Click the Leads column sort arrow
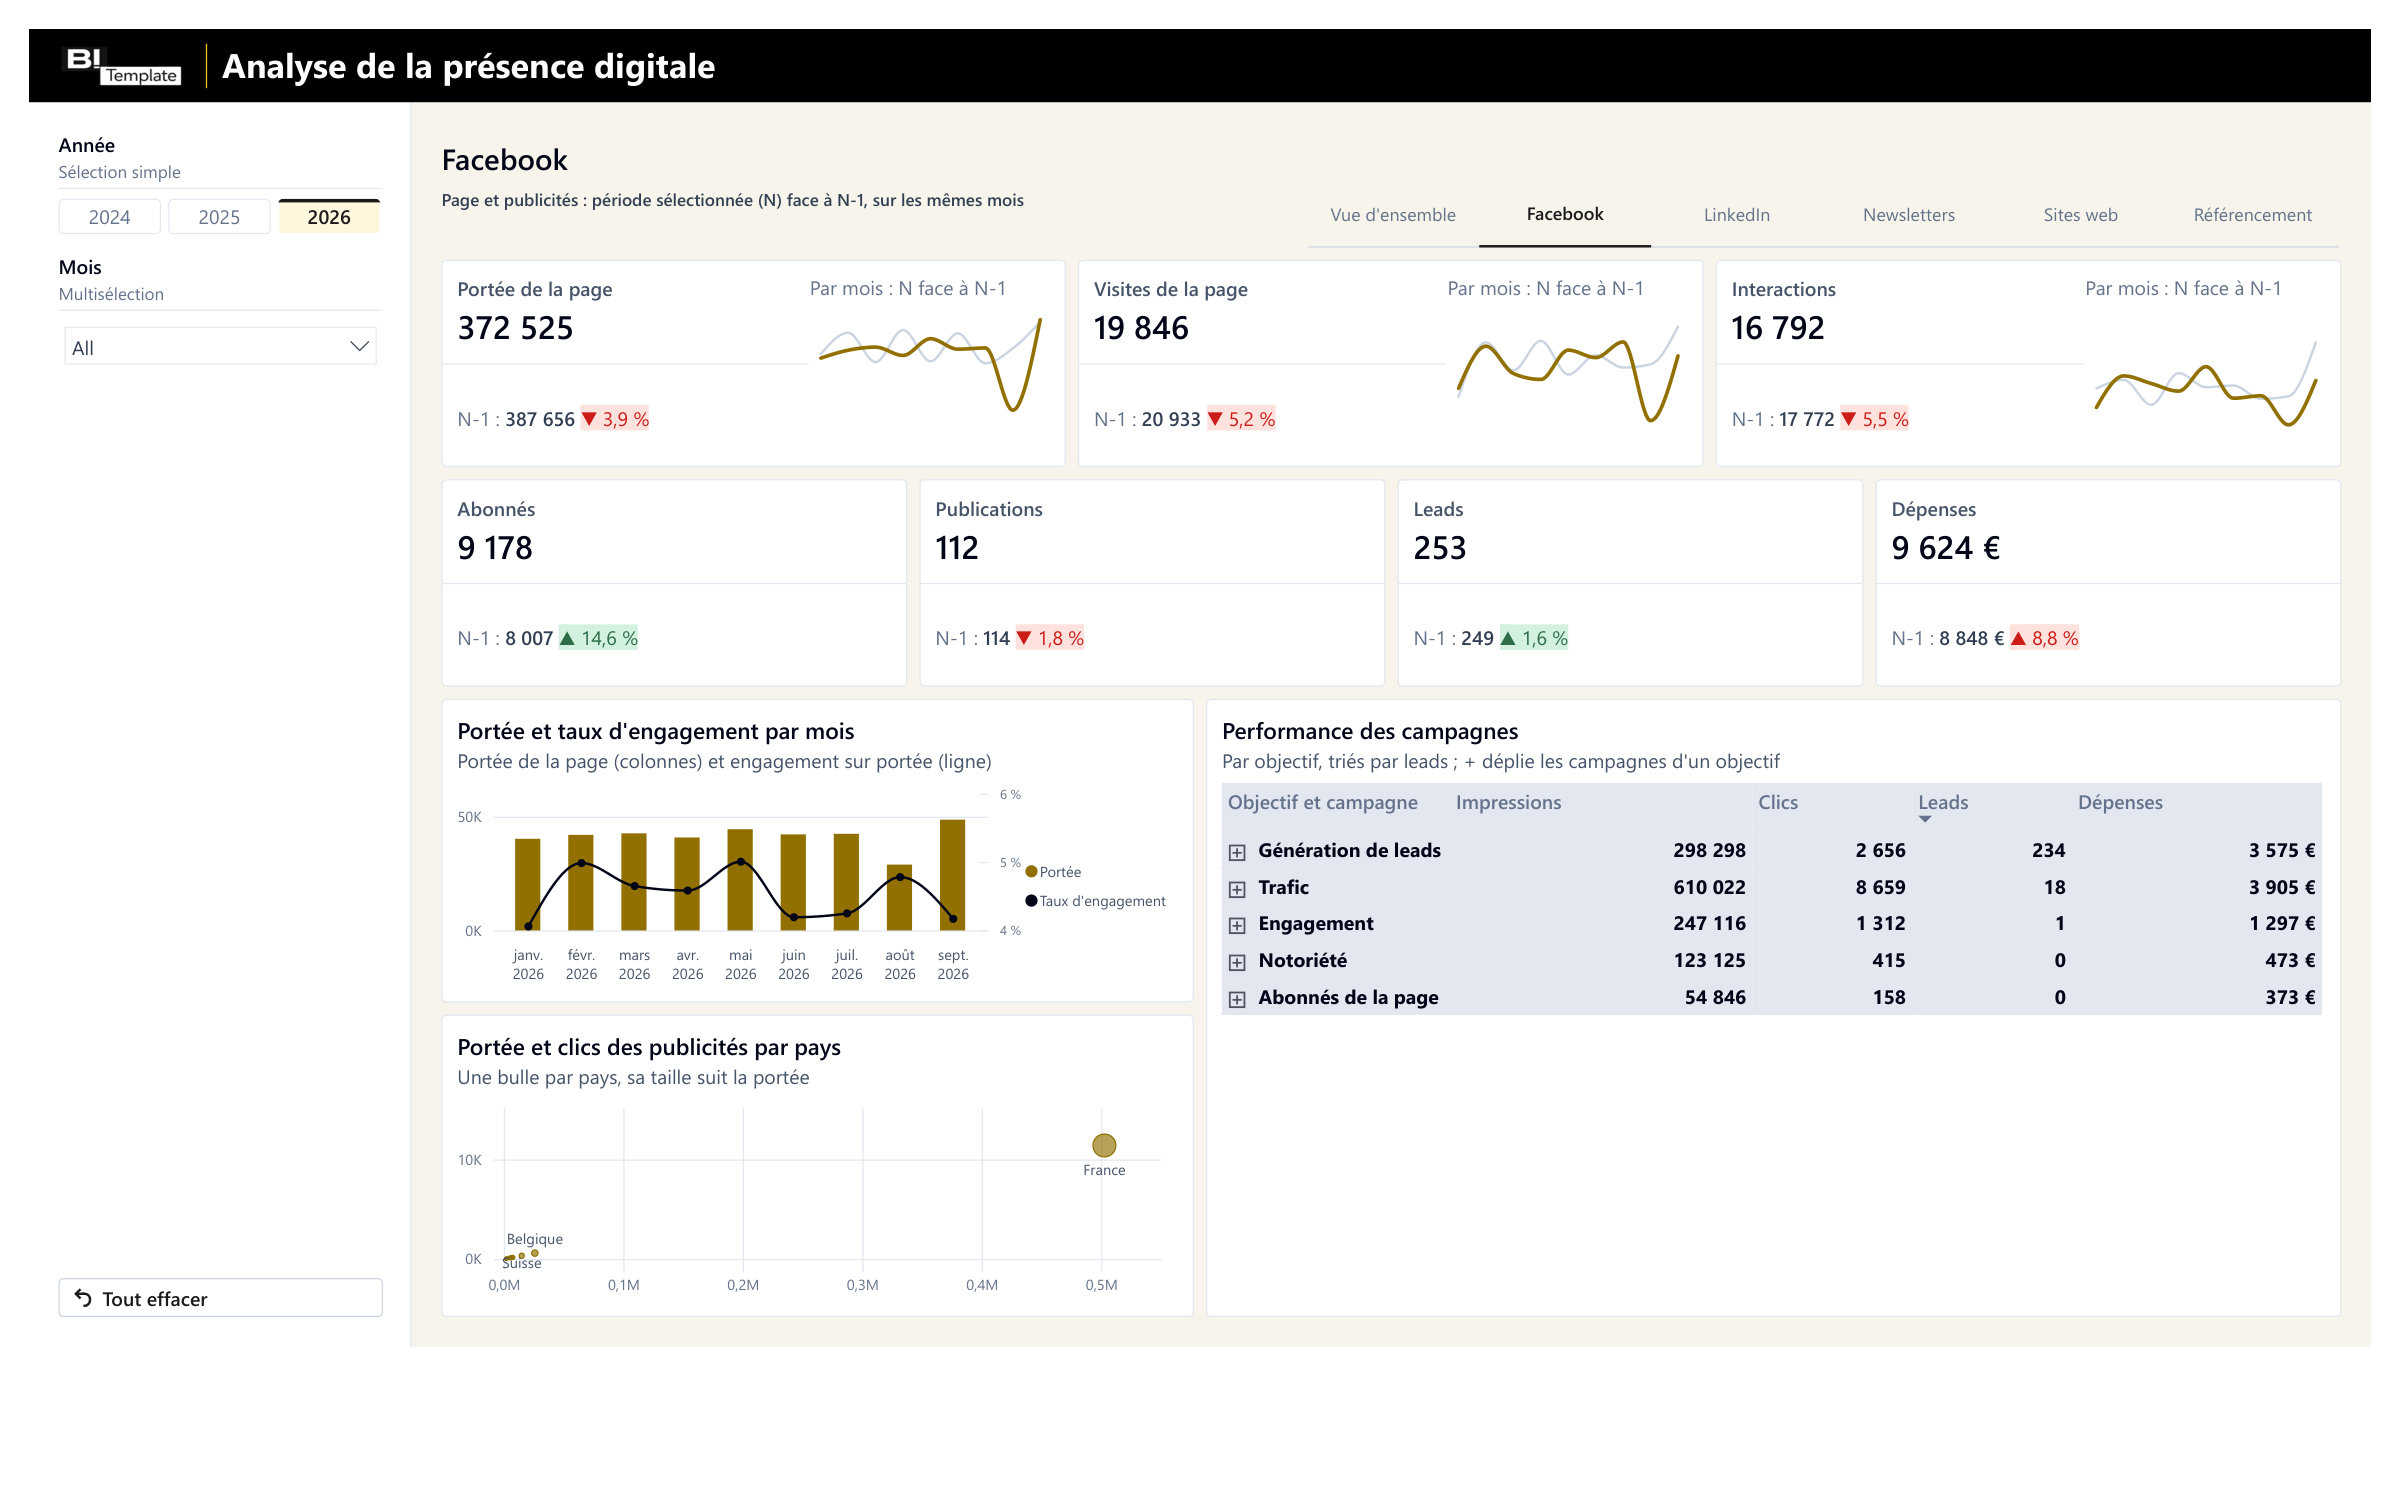This screenshot has width=2400, height=1500. pyautogui.click(x=1925, y=819)
